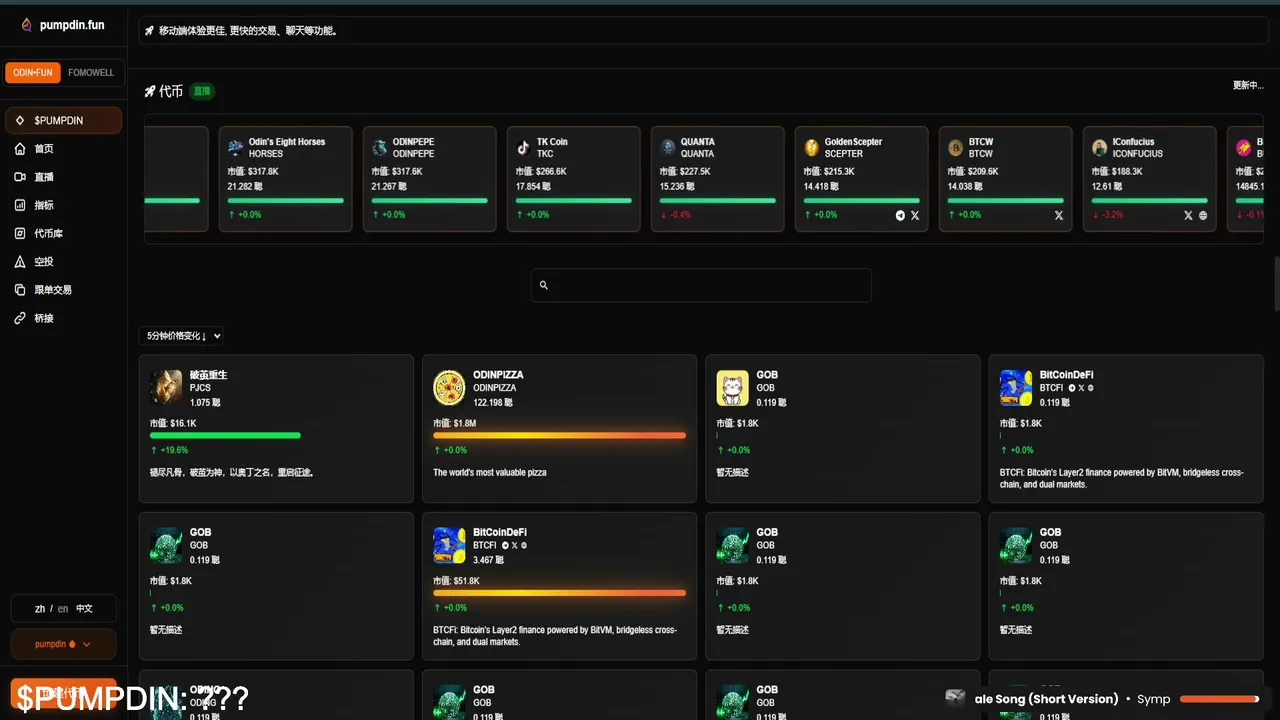
Task: Click the rocket icon next to 代币
Action: click(x=150, y=91)
